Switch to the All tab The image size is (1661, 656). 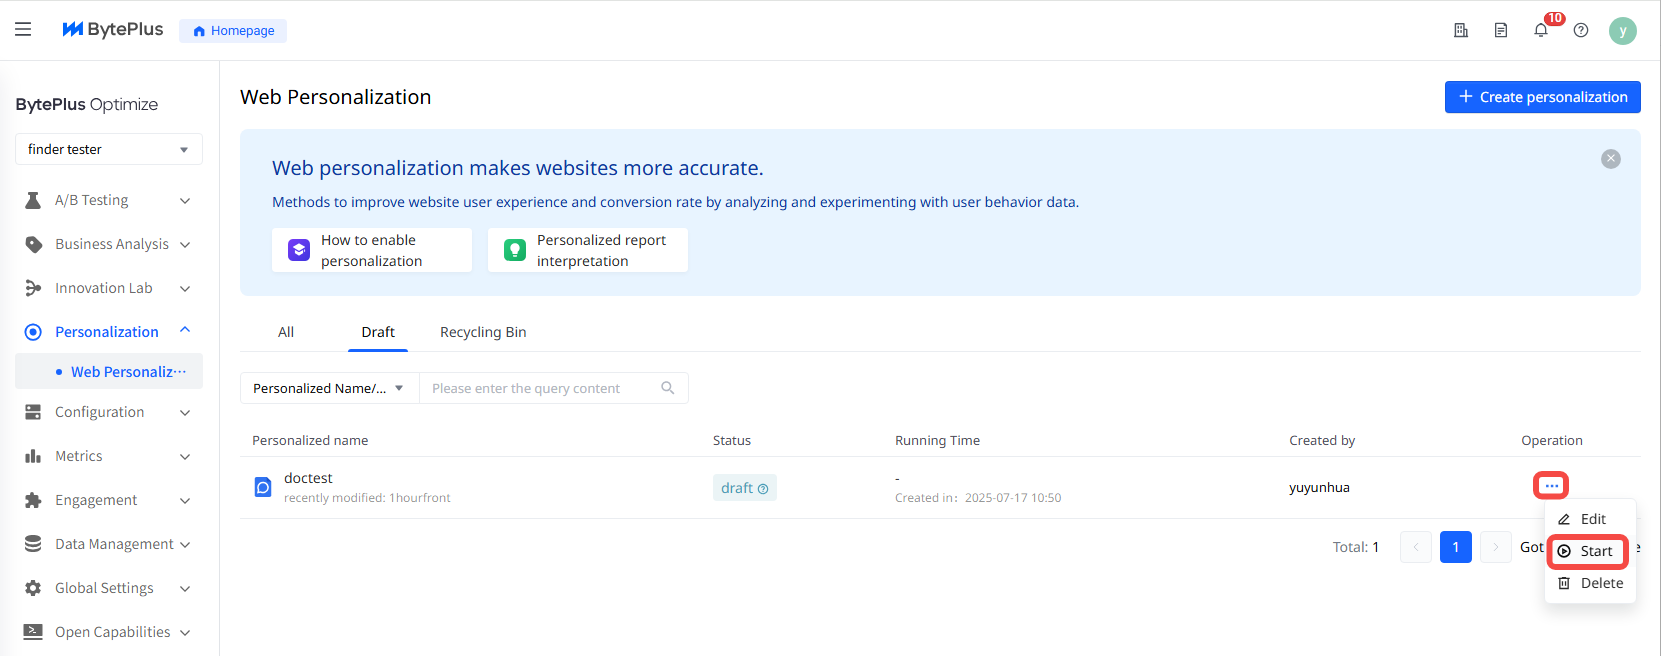click(286, 332)
